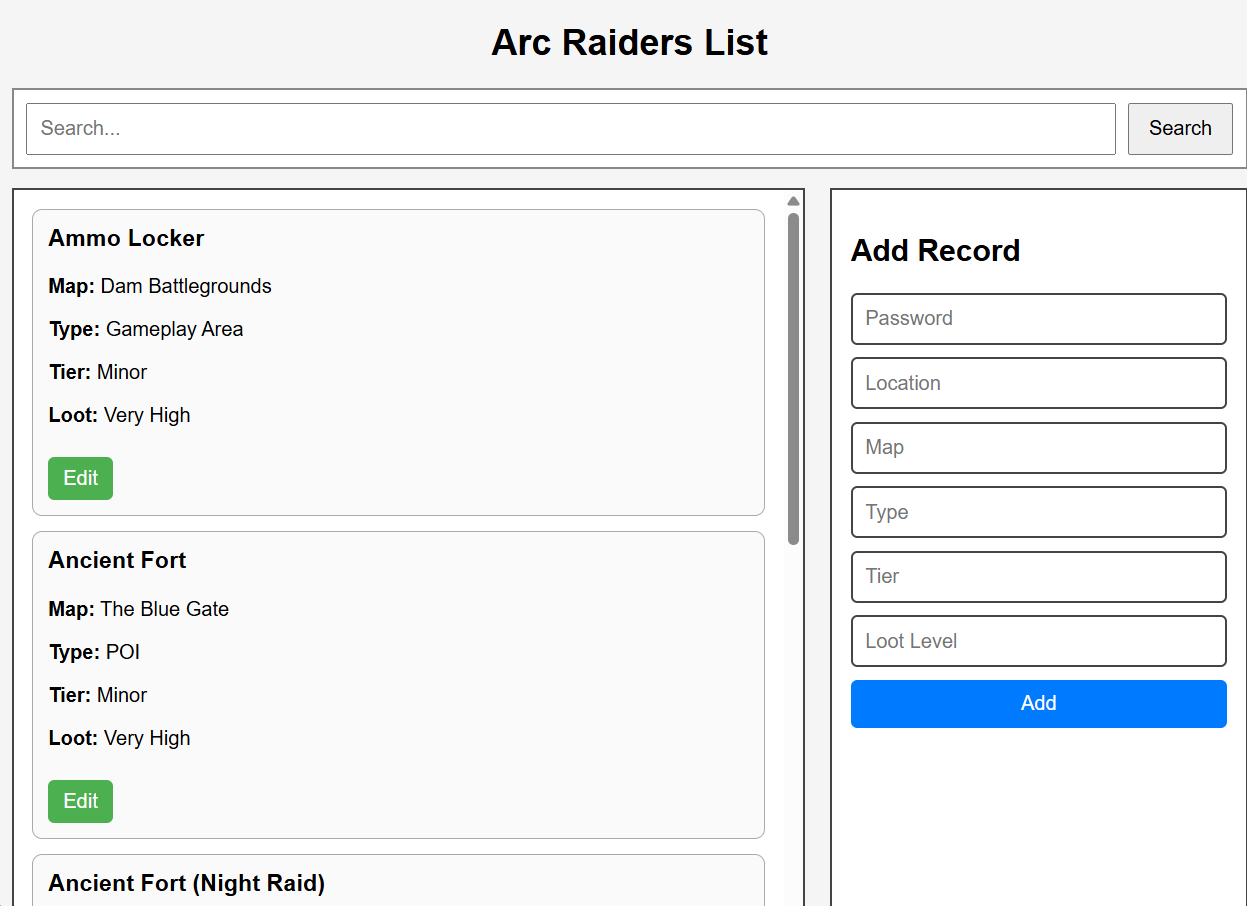The image size is (1247, 906).
Task: Click the Dam Battlegrounds map text
Action: 185,286
